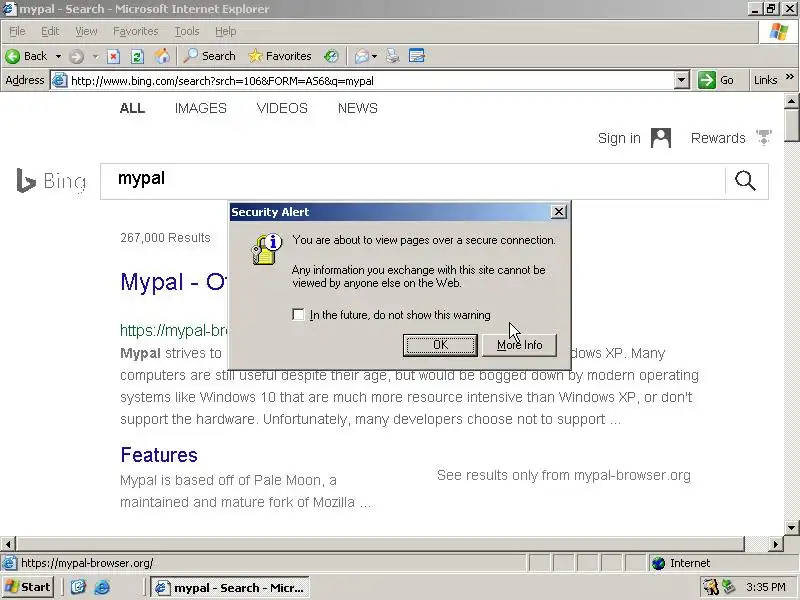Expand the Links toolbar chevron
The width and height of the screenshot is (800, 600).
[790, 77]
